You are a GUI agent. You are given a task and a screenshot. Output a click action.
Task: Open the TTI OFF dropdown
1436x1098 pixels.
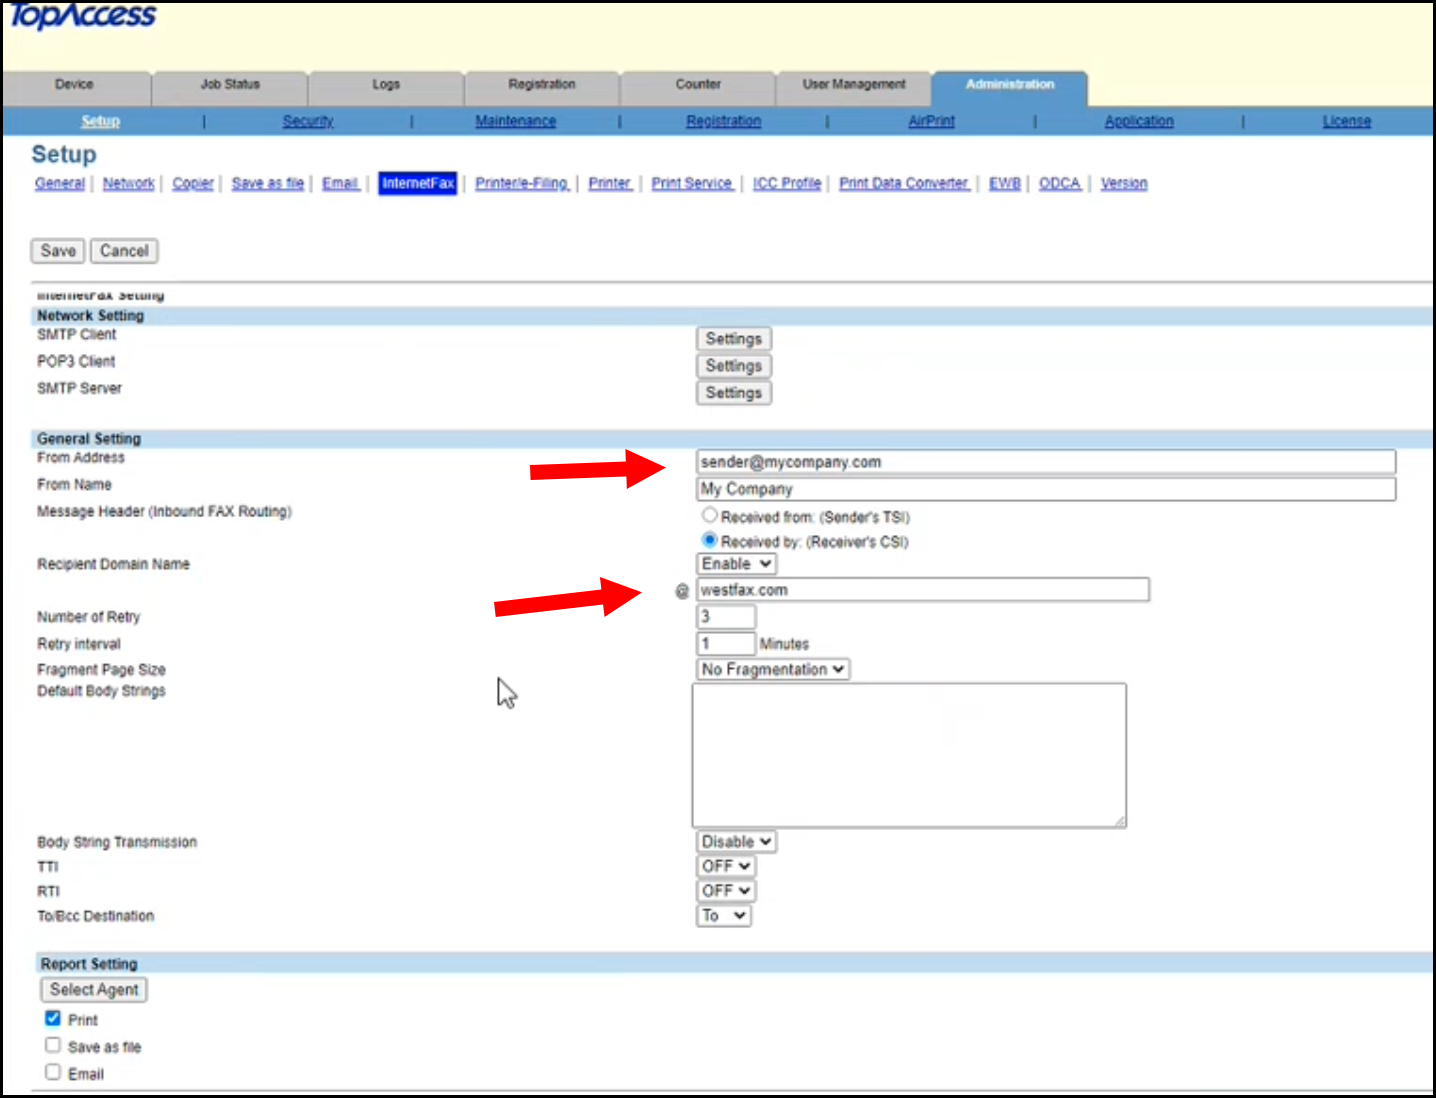[x=725, y=865]
